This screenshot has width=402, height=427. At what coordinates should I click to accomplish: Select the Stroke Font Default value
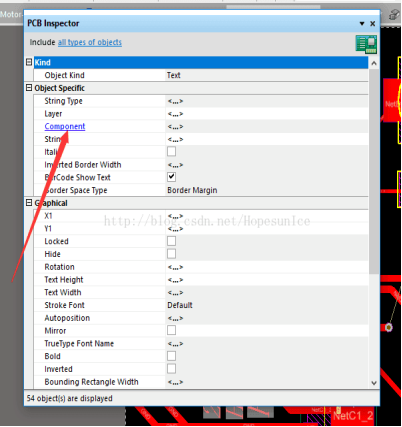coord(180,305)
